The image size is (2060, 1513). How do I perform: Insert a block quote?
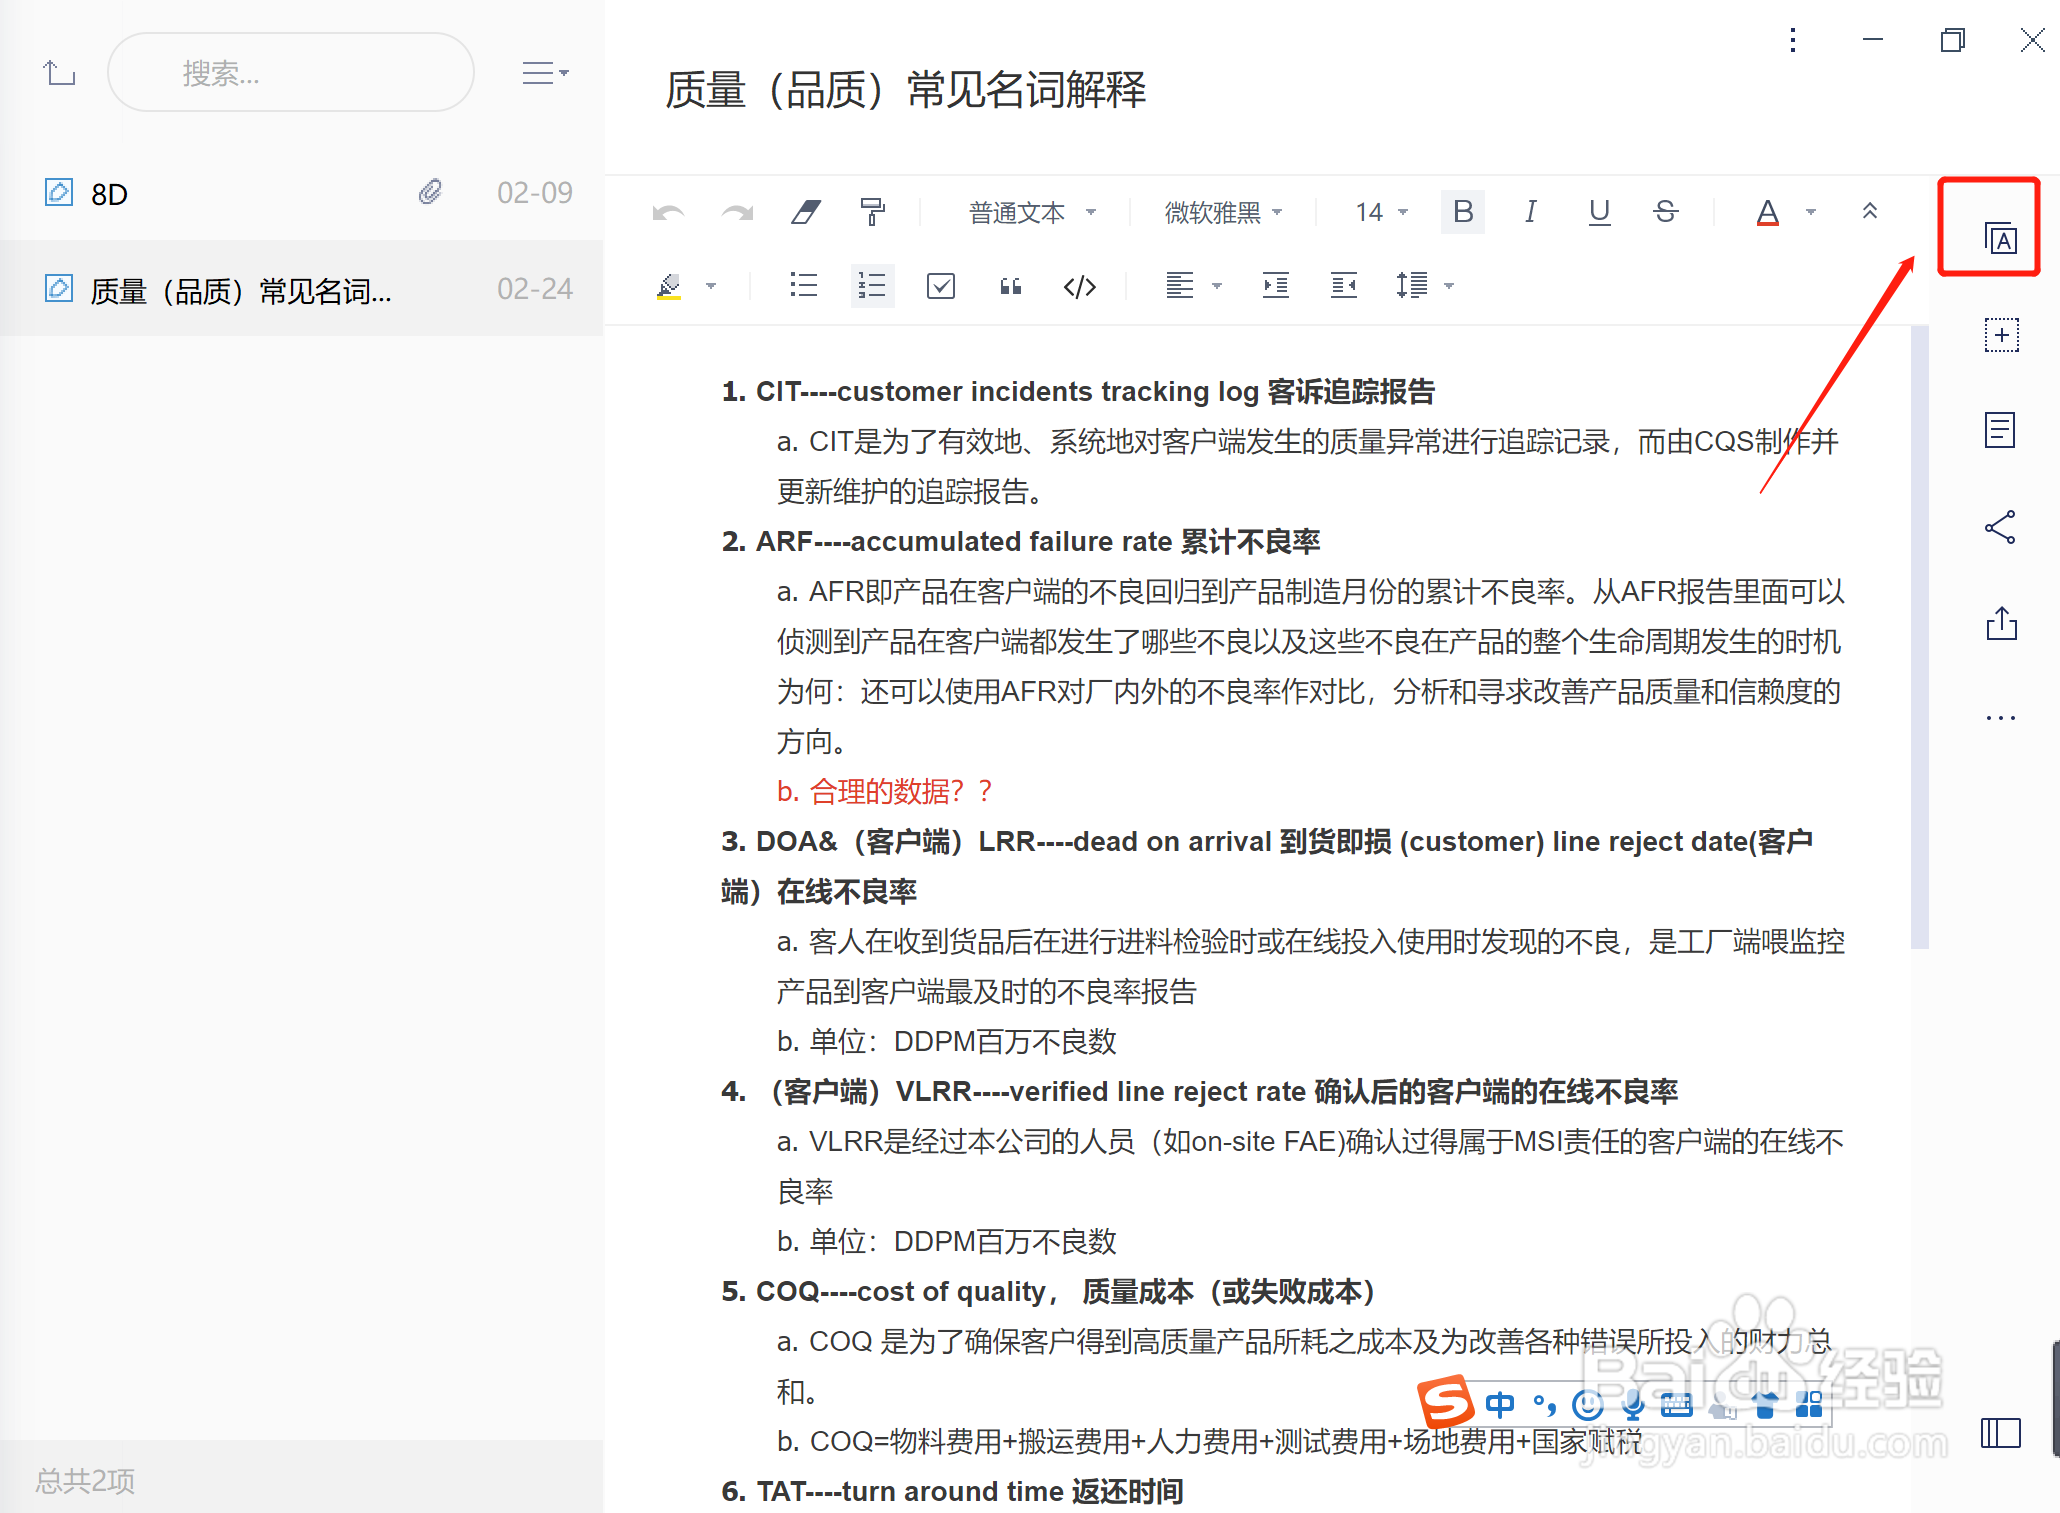pos(1009,286)
